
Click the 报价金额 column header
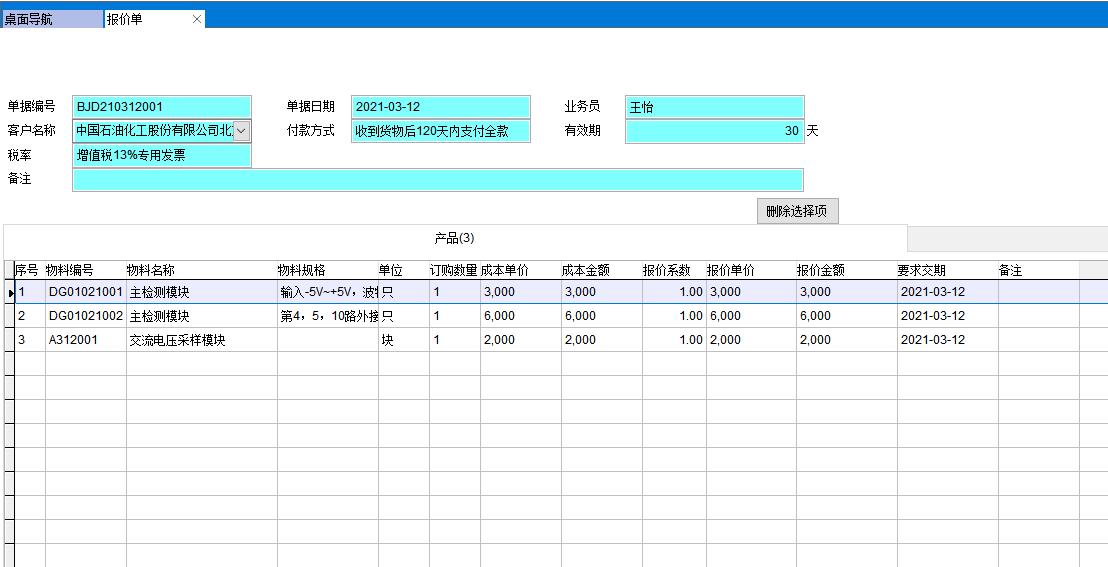821,271
